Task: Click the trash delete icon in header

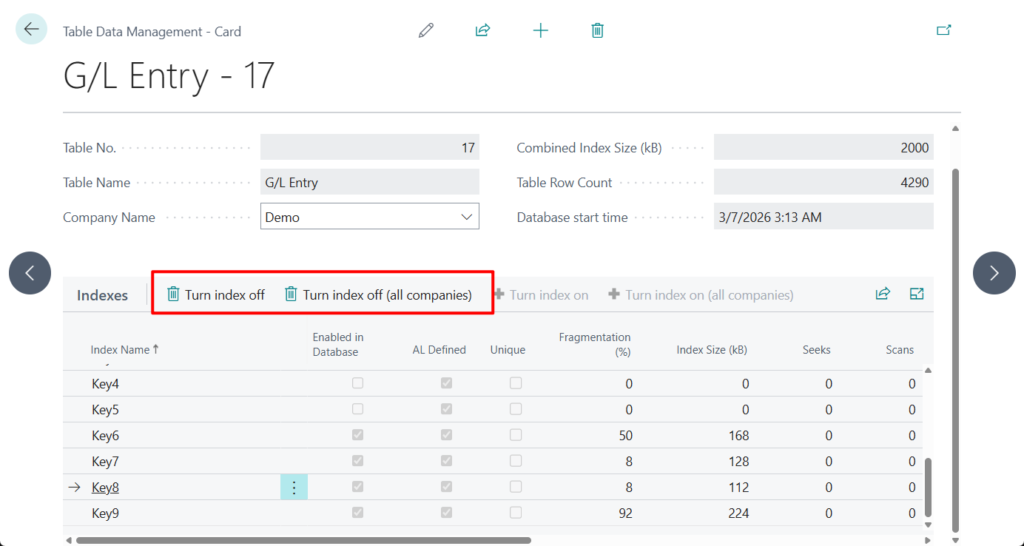Action: coord(597,31)
